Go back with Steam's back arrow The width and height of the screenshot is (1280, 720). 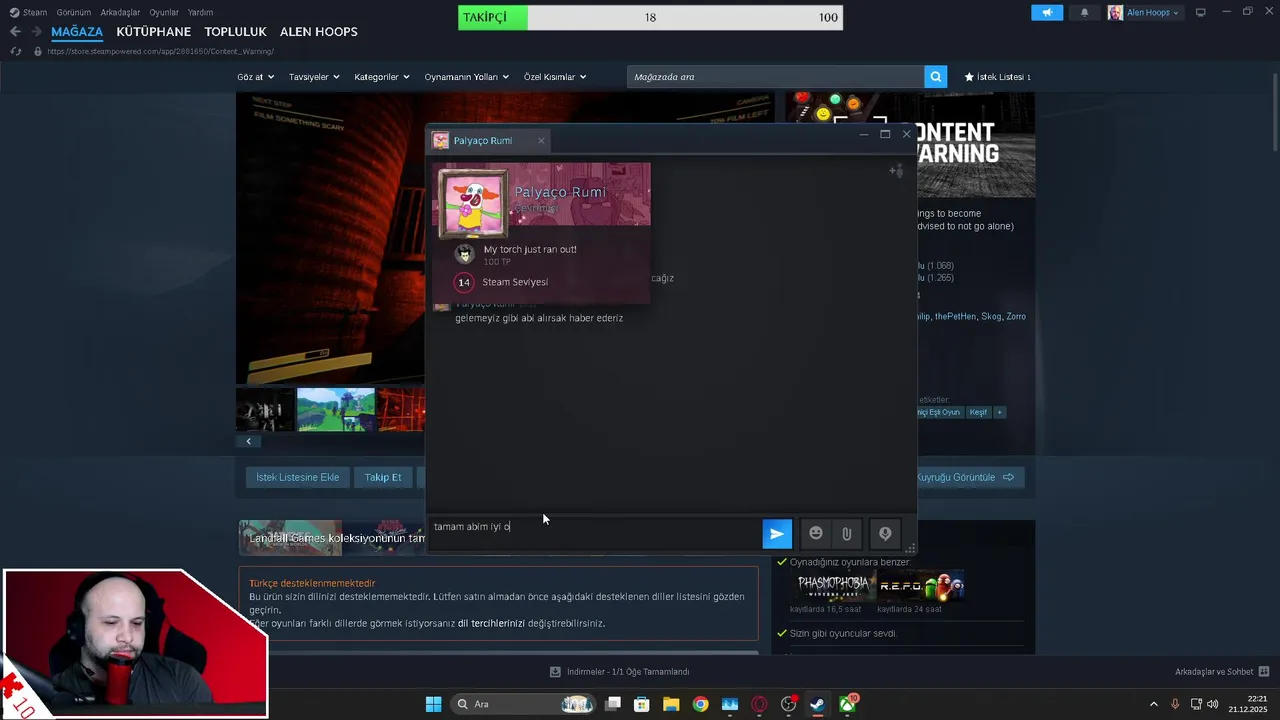pos(15,32)
